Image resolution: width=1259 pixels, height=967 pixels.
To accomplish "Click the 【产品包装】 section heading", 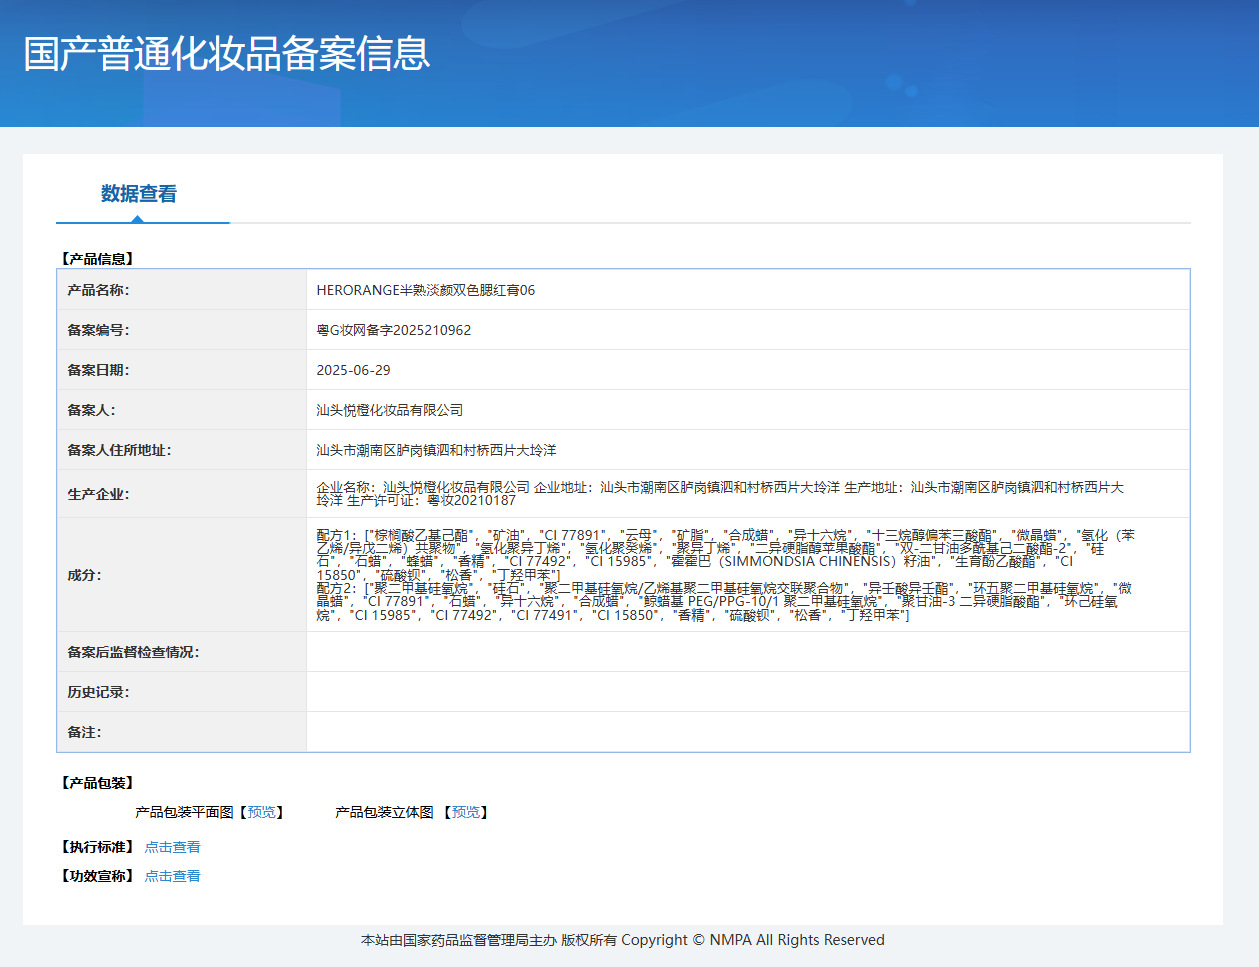I will pyautogui.click(x=97, y=783).
